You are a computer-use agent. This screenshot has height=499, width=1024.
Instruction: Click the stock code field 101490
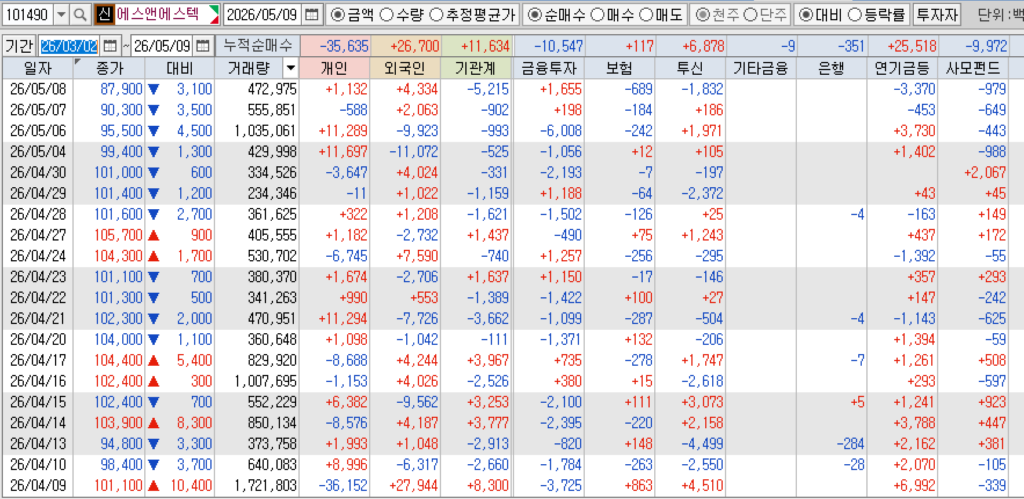[28, 14]
